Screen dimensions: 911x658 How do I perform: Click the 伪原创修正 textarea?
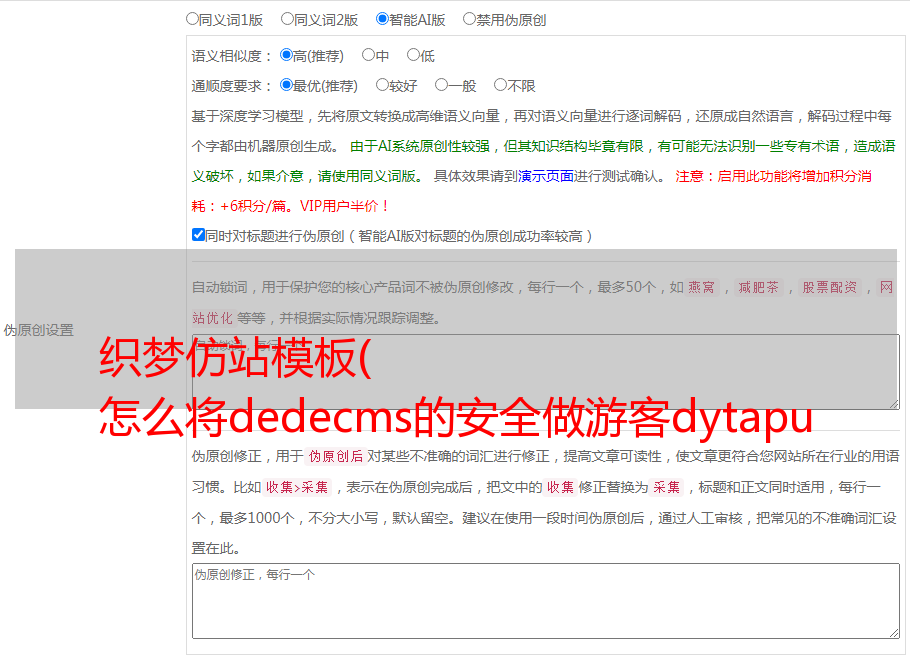[x=546, y=601]
